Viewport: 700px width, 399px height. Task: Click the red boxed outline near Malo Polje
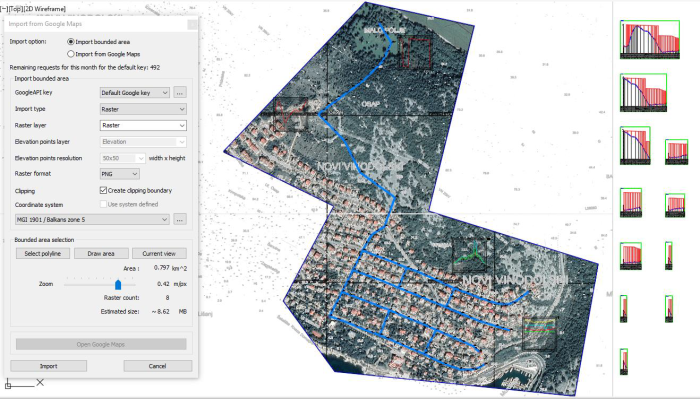[x=415, y=53]
